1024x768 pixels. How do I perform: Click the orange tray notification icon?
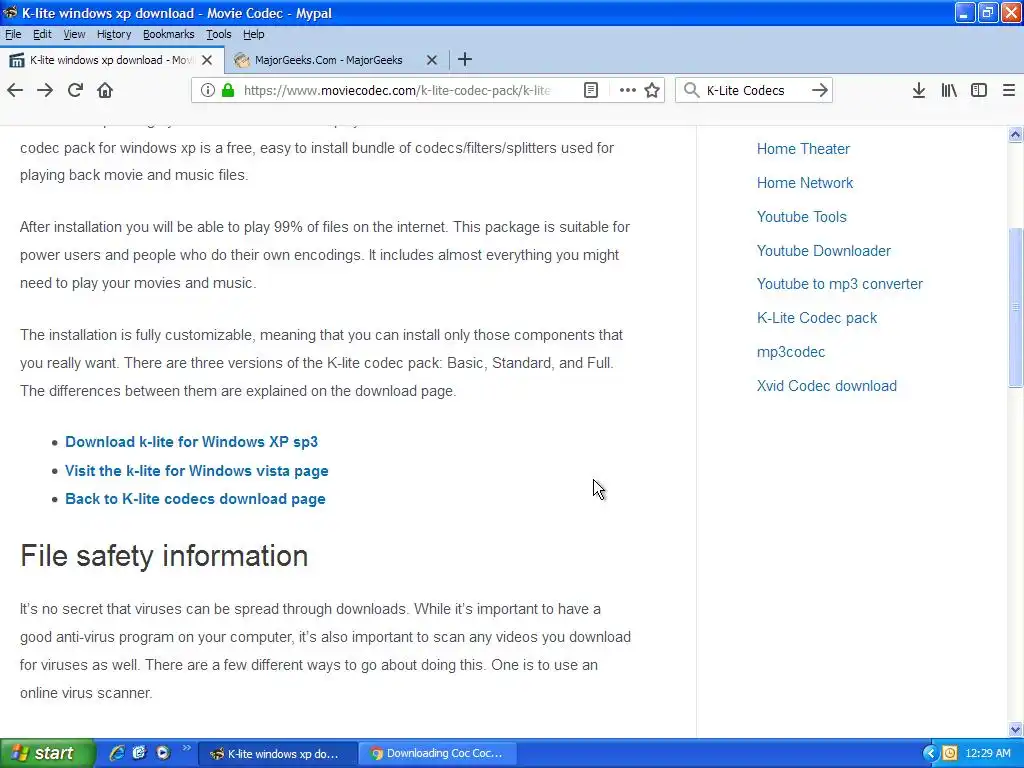950,753
